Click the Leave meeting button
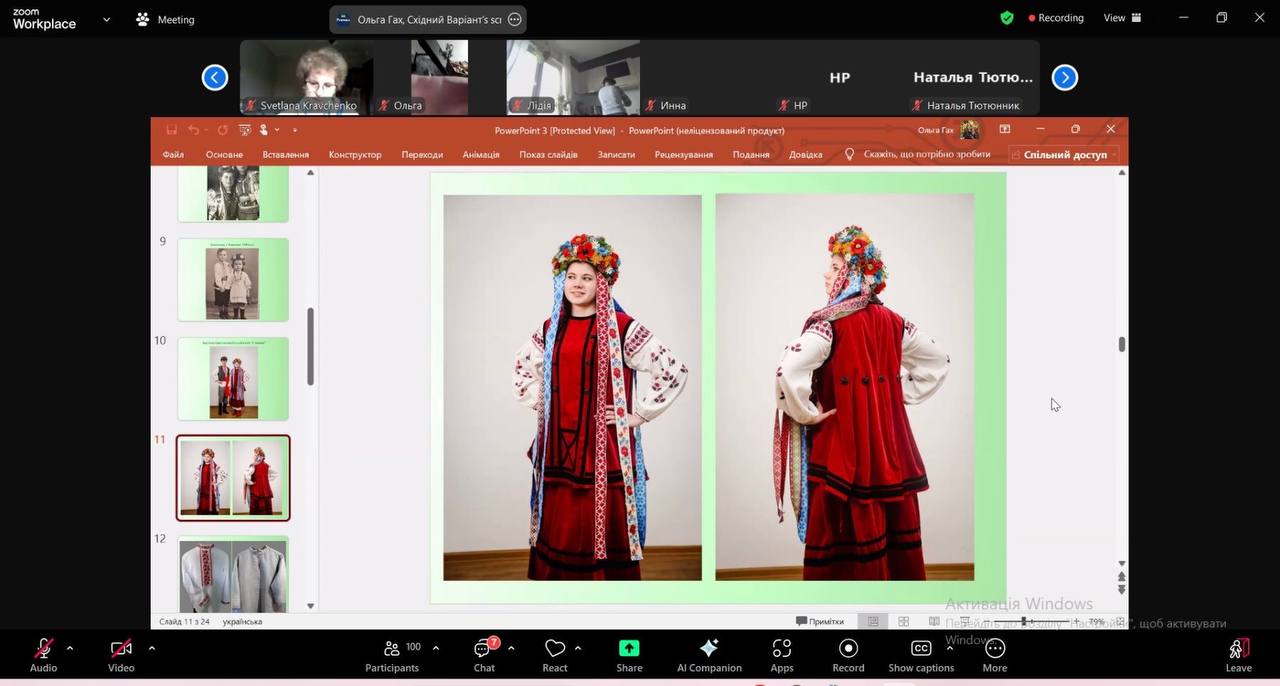Screen dimensions: 1280x686 click(1238, 655)
